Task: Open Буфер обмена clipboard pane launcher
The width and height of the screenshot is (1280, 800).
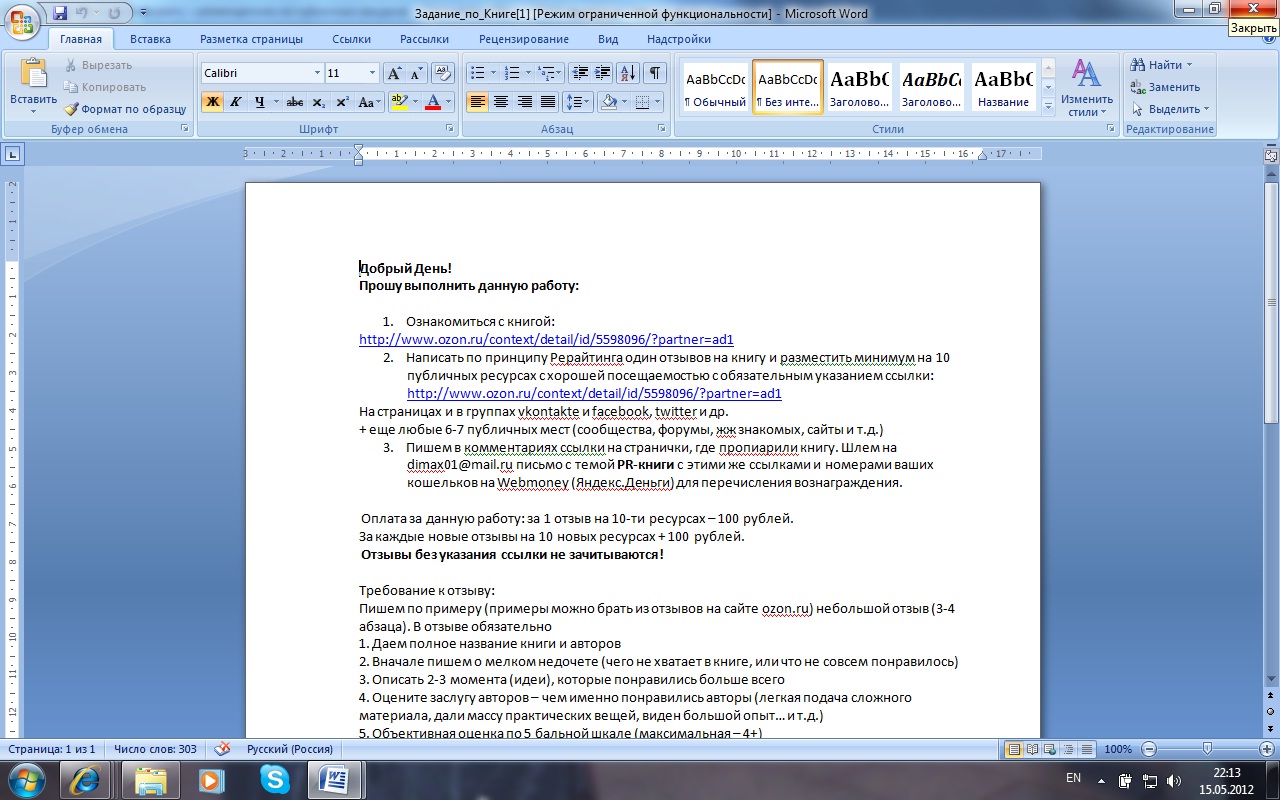Action: [184, 129]
